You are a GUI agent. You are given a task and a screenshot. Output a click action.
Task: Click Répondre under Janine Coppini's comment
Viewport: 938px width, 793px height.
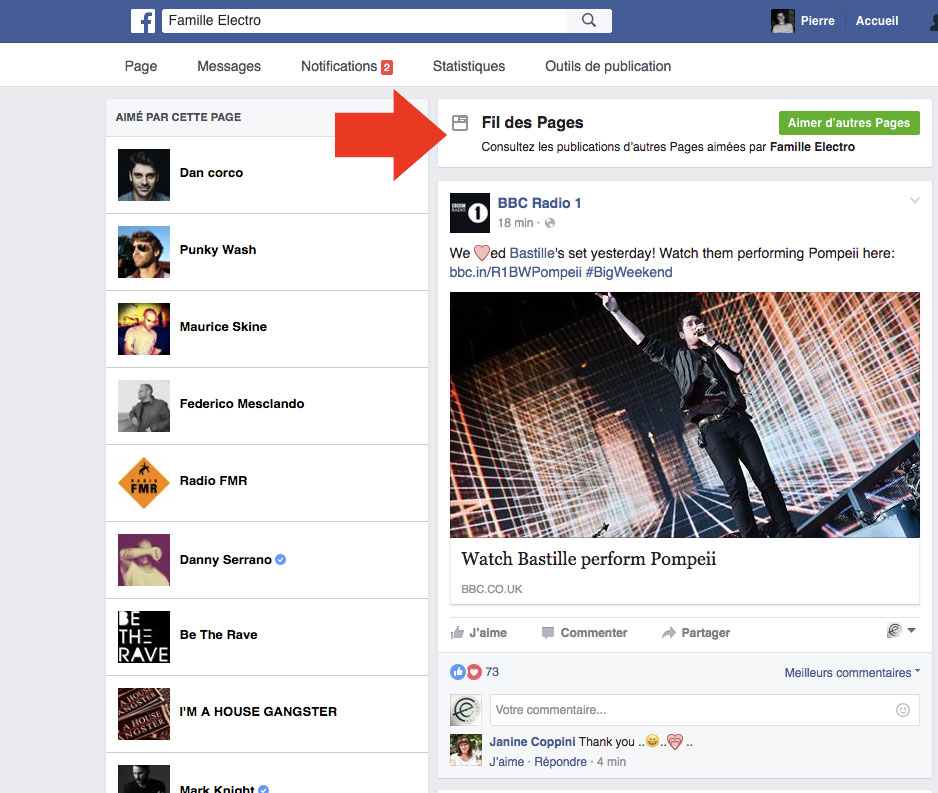561,762
